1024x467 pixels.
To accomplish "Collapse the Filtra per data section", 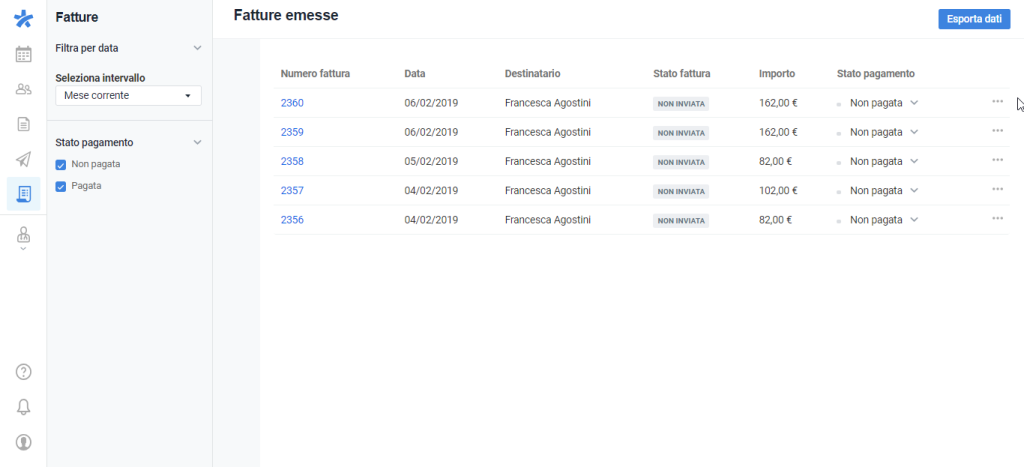I will point(197,48).
